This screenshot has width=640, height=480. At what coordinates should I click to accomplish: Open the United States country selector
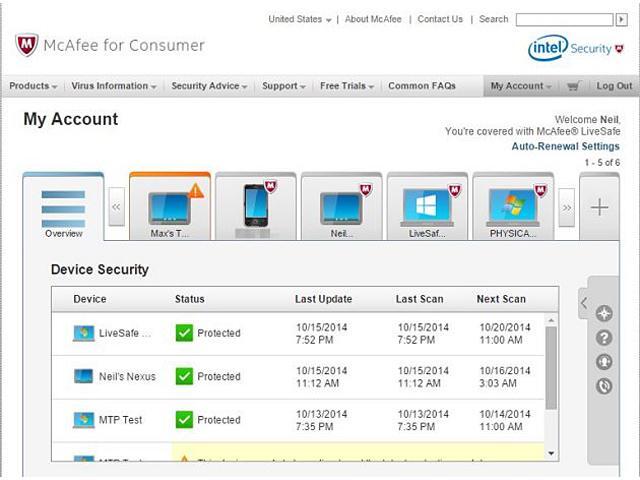[x=300, y=19]
